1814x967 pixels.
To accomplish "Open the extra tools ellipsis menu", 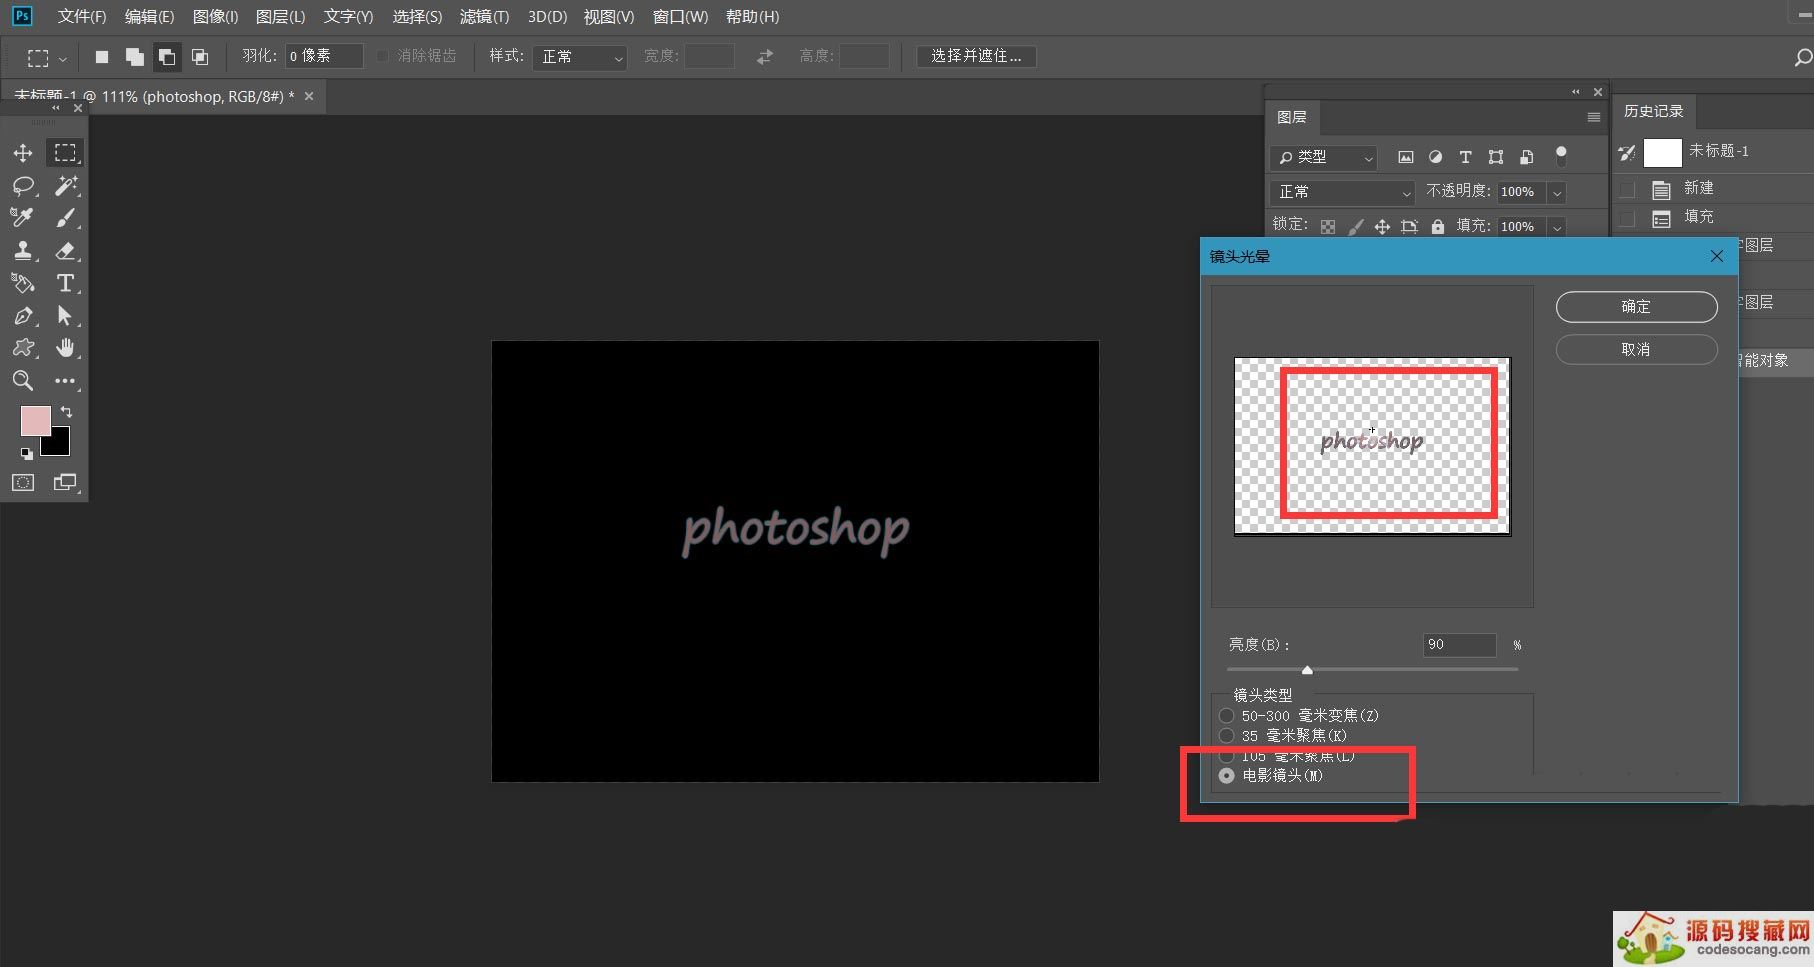I will pyautogui.click(x=65, y=381).
